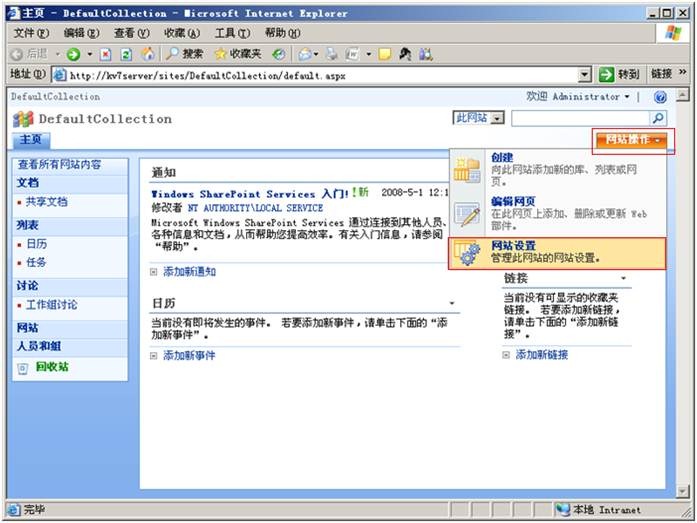Click the recycle bin icon
The width and height of the screenshot is (697, 523).
point(22,368)
